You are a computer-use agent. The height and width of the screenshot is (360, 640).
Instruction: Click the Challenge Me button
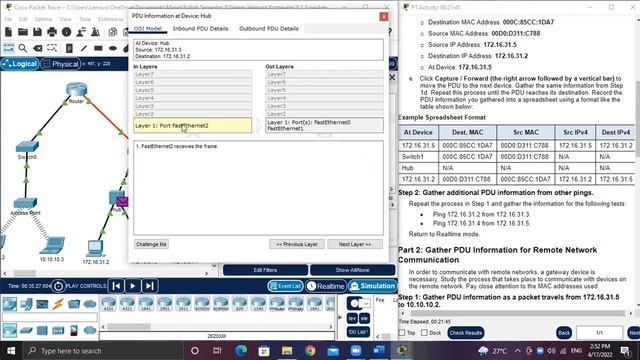pyautogui.click(x=151, y=244)
